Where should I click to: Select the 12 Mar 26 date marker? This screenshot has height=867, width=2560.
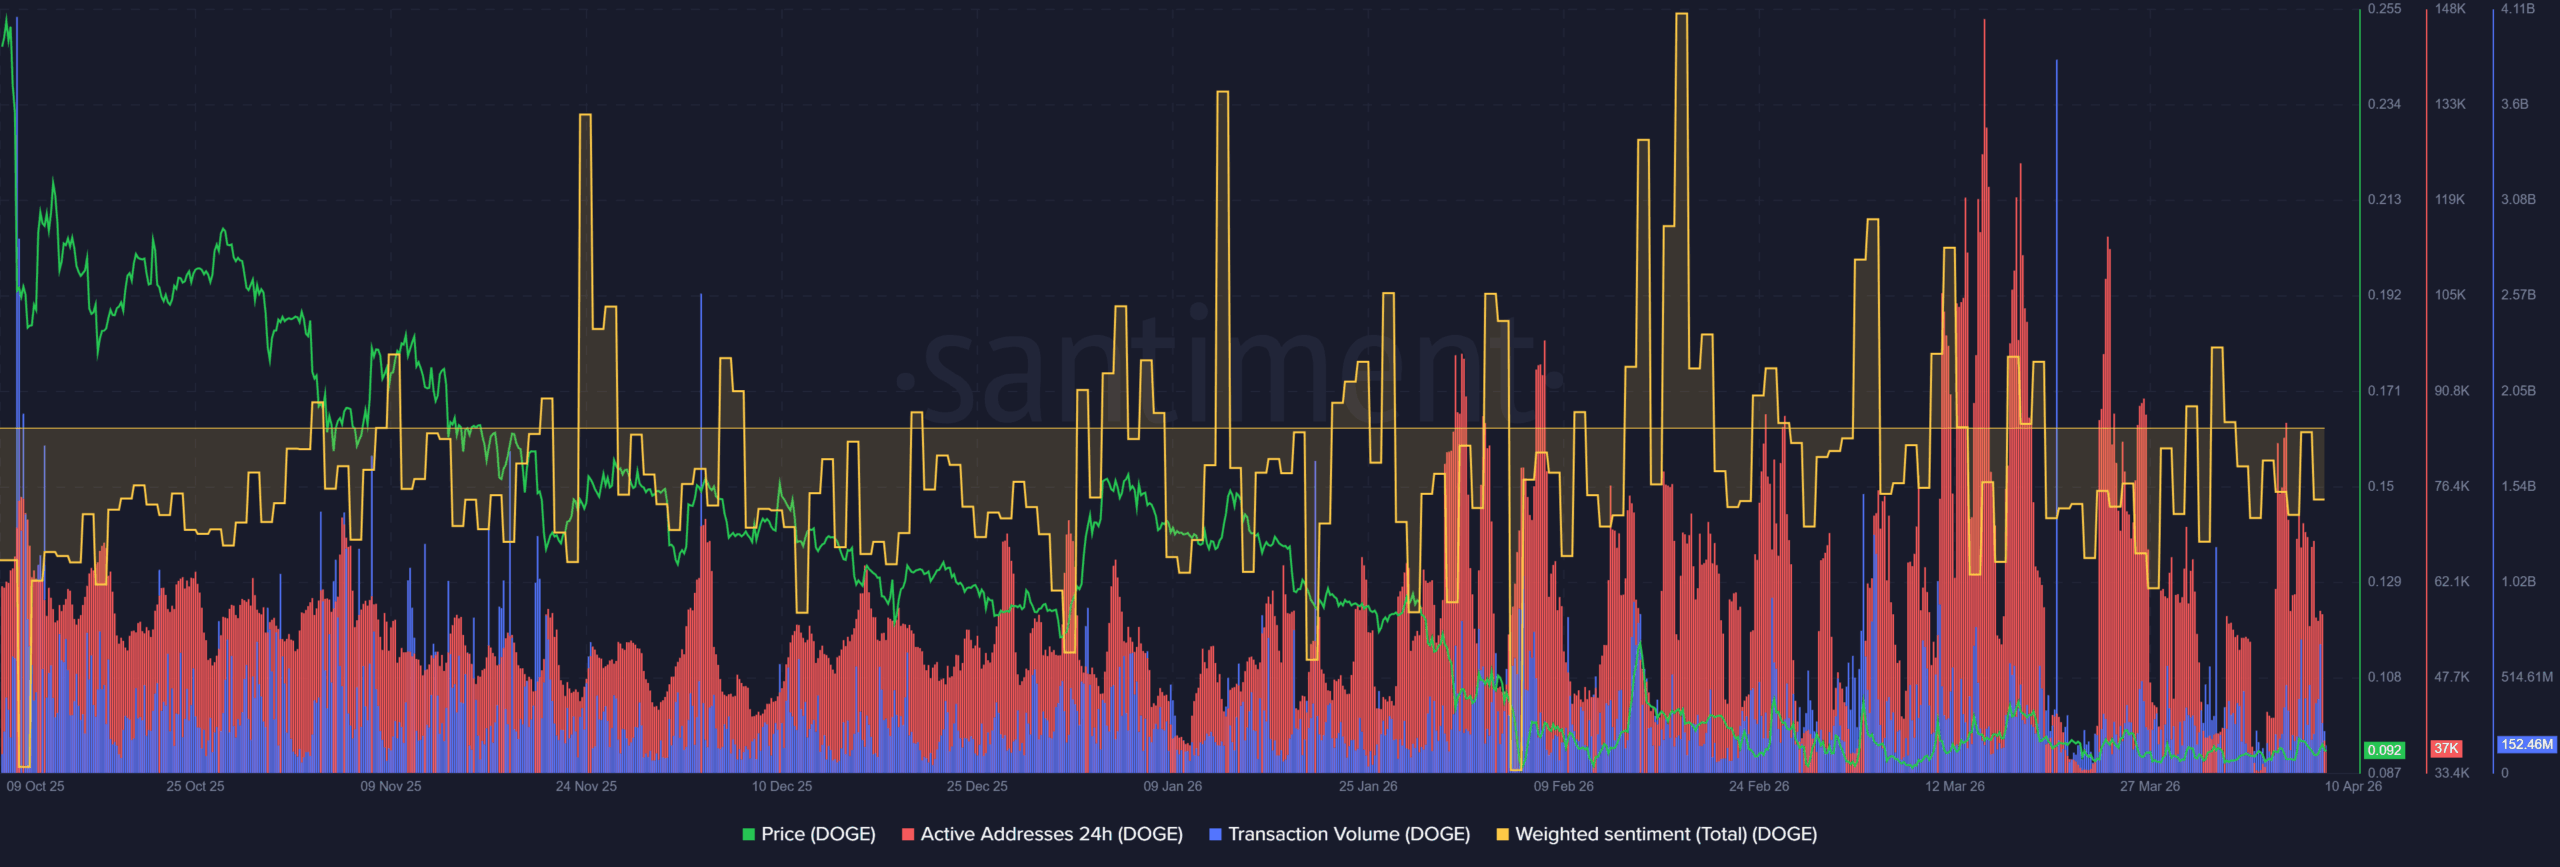coord(1954,786)
